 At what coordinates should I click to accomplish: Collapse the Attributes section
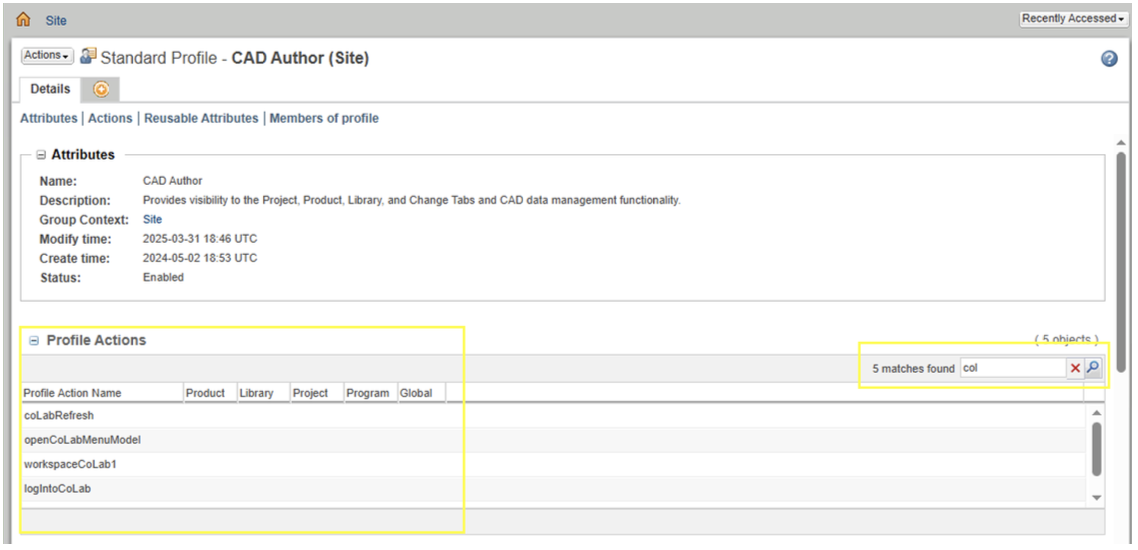[x=41, y=155]
